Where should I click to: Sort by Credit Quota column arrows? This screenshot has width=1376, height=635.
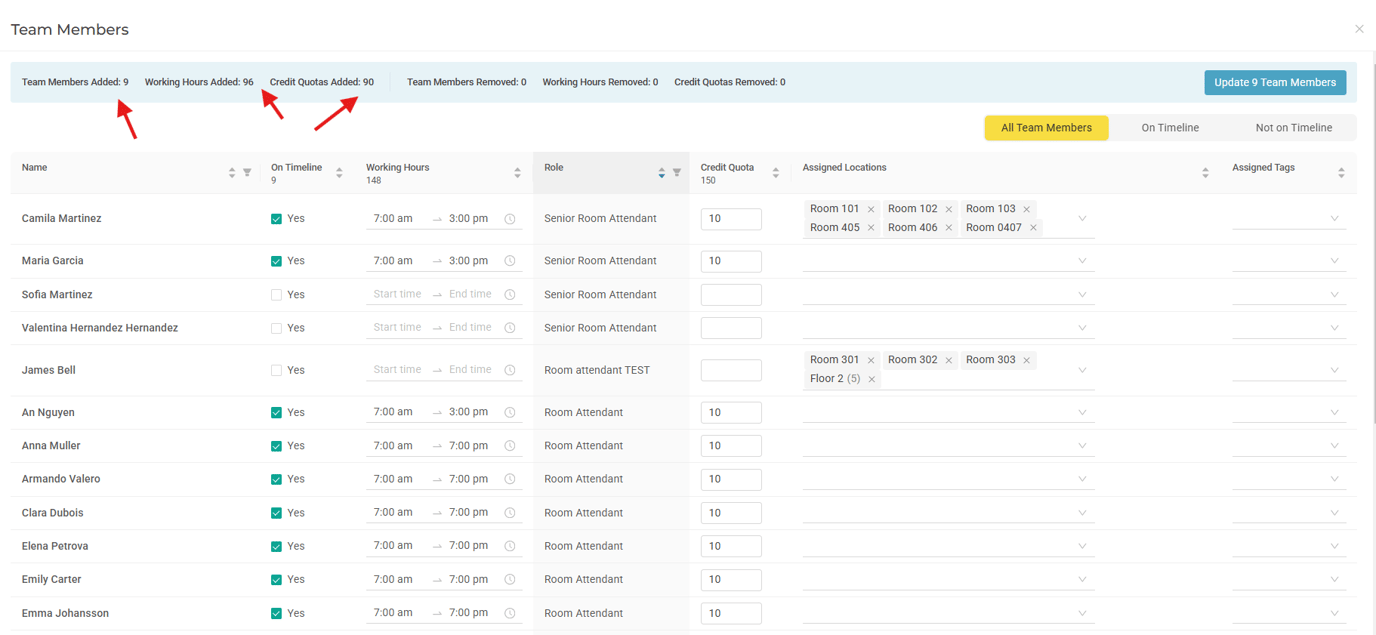(x=775, y=173)
